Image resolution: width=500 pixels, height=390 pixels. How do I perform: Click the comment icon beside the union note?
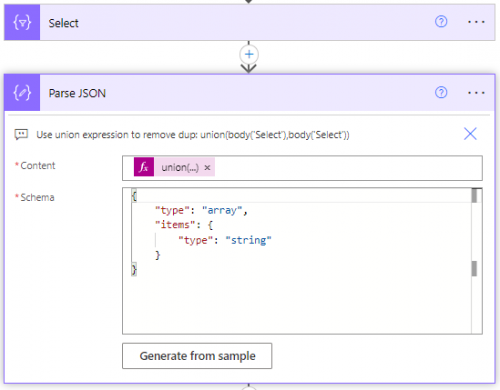(21, 135)
